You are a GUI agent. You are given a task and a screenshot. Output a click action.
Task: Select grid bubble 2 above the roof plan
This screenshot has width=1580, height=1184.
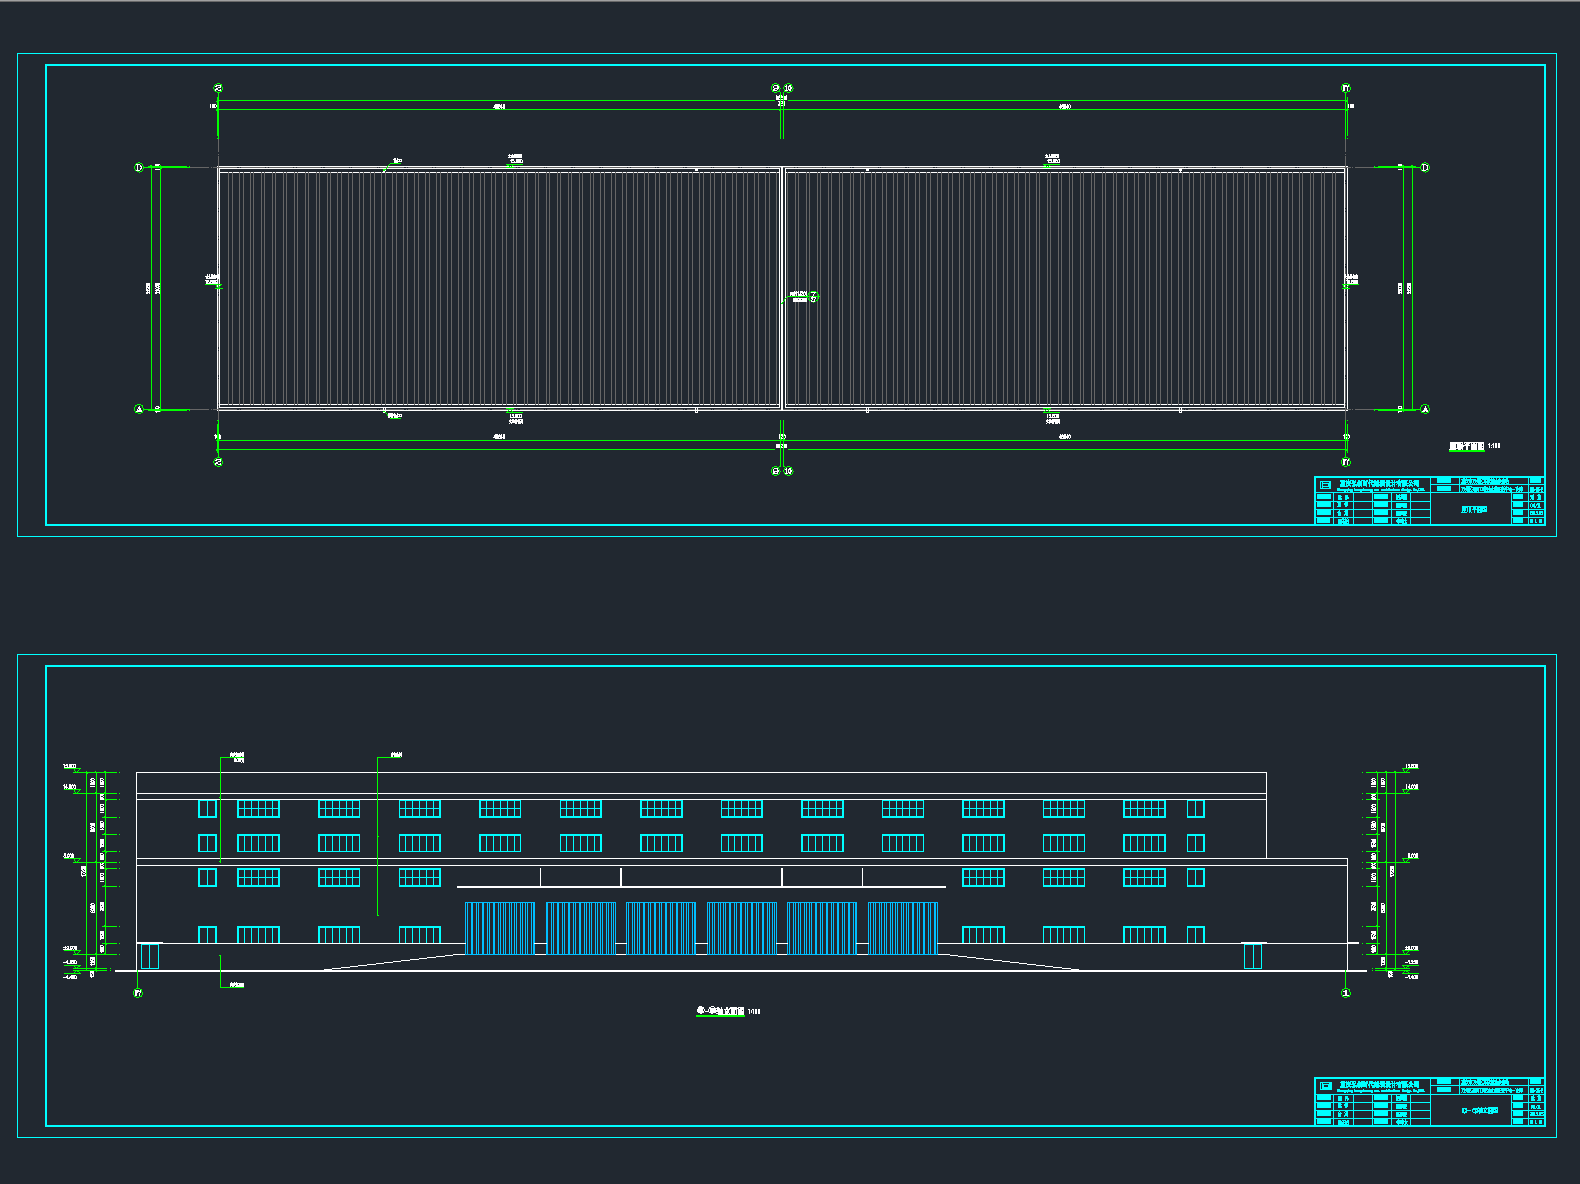218,89
